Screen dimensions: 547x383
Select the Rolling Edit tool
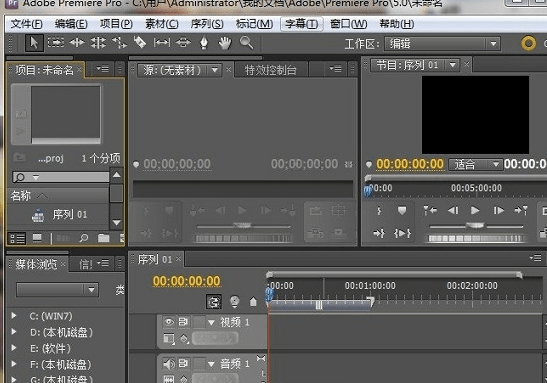coord(98,43)
